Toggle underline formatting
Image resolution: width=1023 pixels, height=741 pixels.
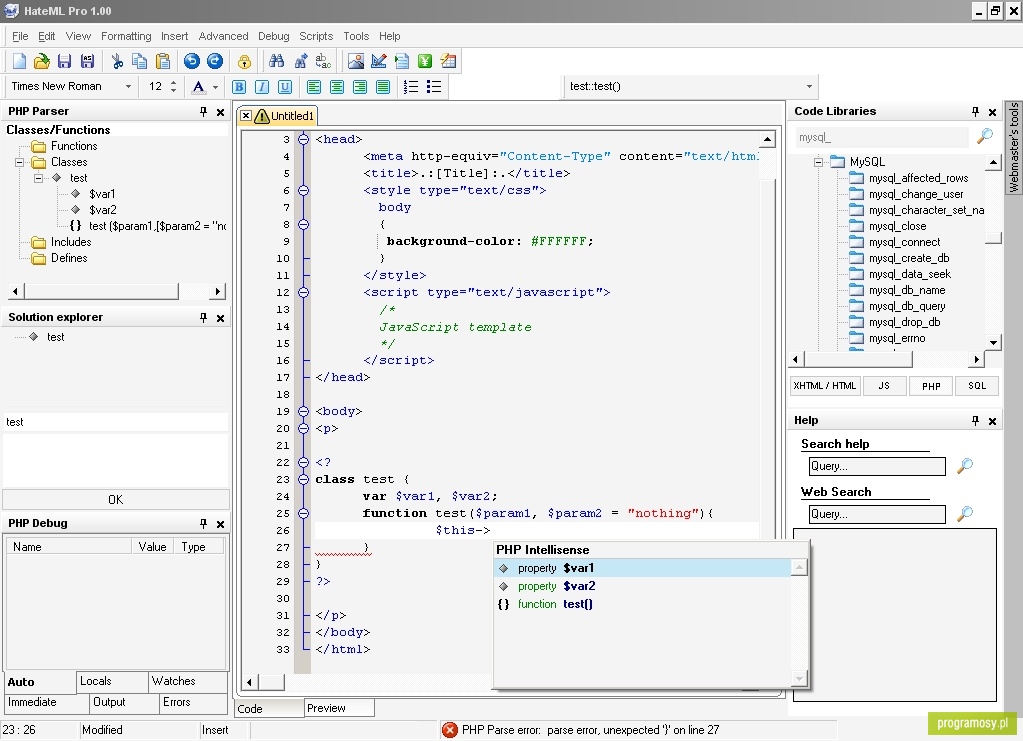(x=284, y=87)
